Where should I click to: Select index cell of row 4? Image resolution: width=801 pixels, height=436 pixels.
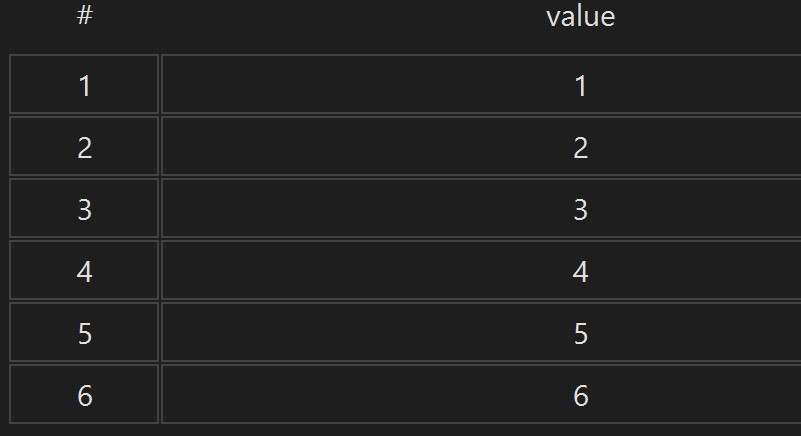pos(84,270)
